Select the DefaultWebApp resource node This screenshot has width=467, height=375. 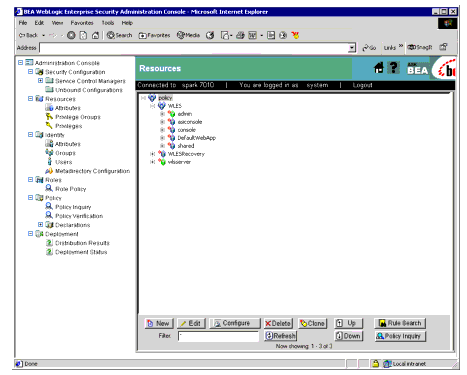[196, 138]
